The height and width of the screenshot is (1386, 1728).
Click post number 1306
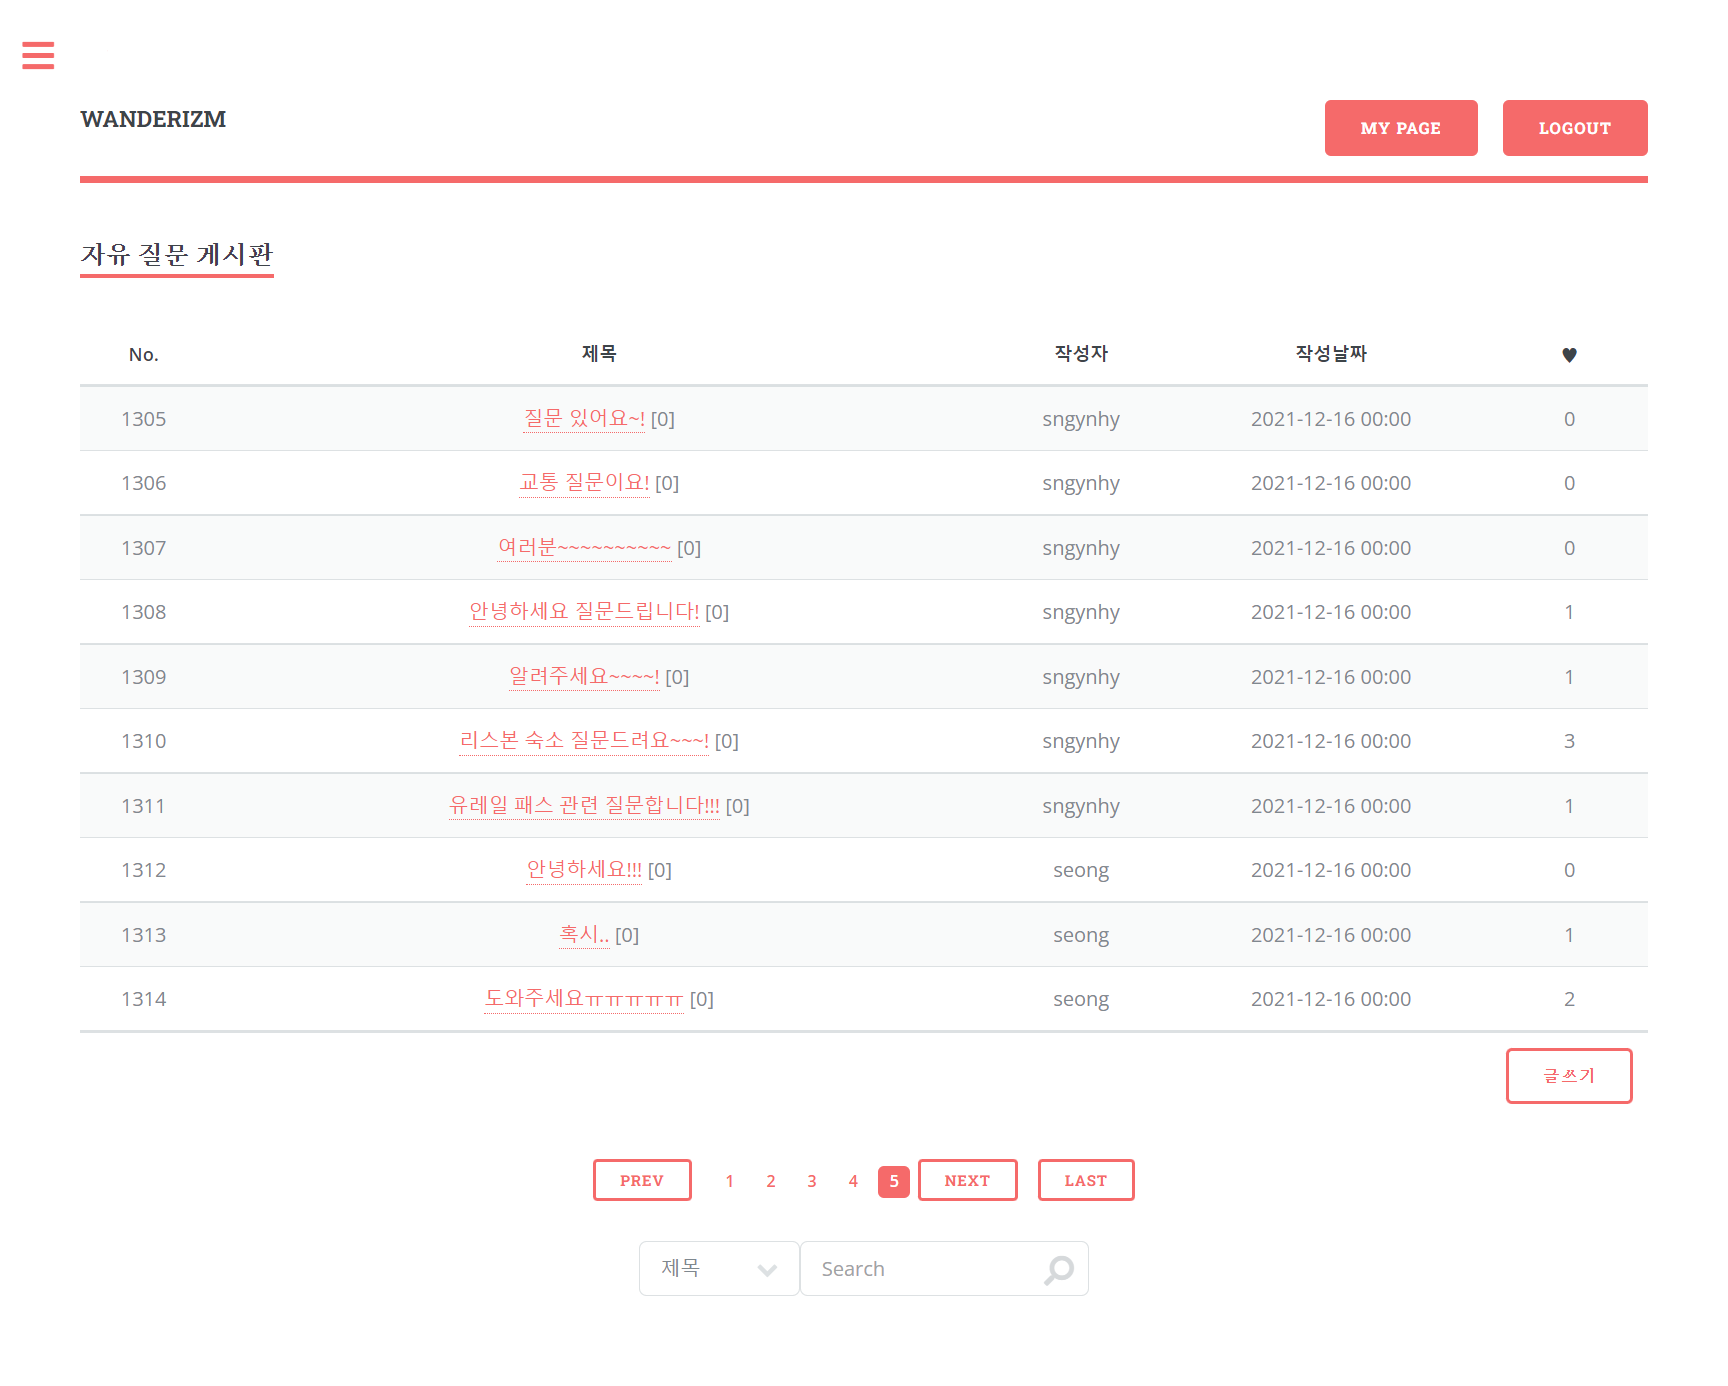[144, 483]
